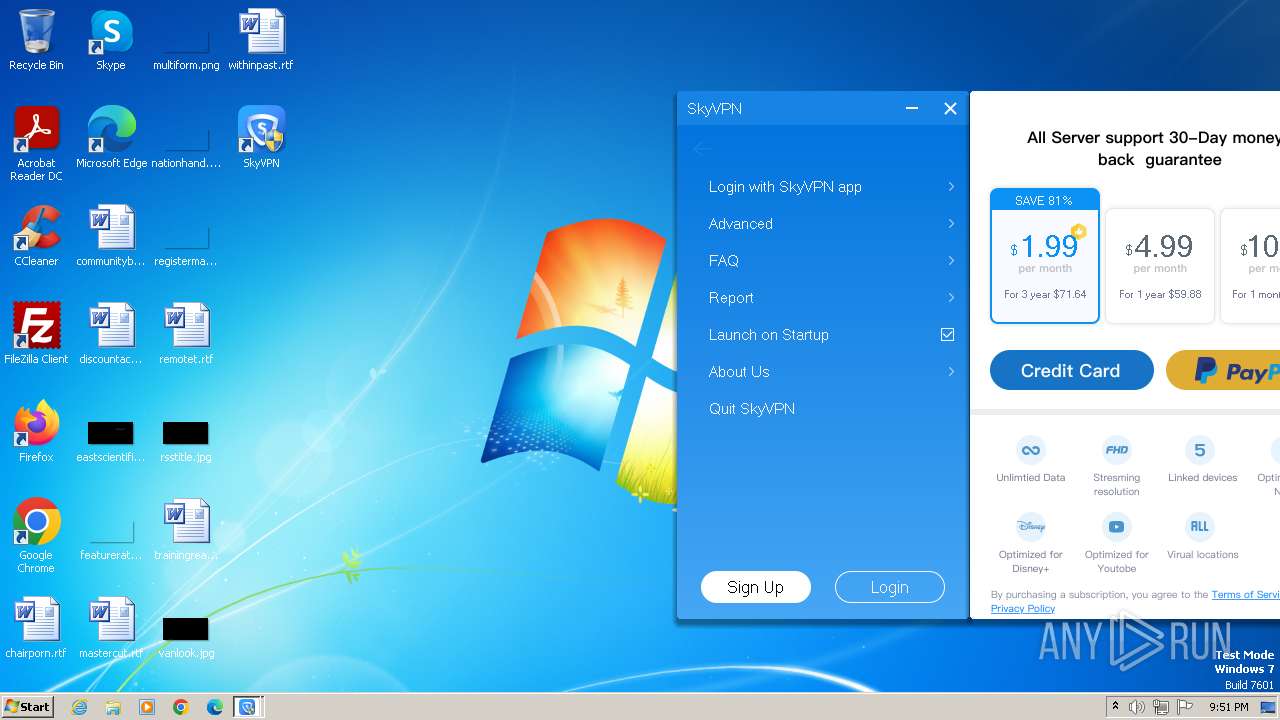Expand the Report chevron arrow
Screen dimensions: 1280x720
click(x=951, y=298)
